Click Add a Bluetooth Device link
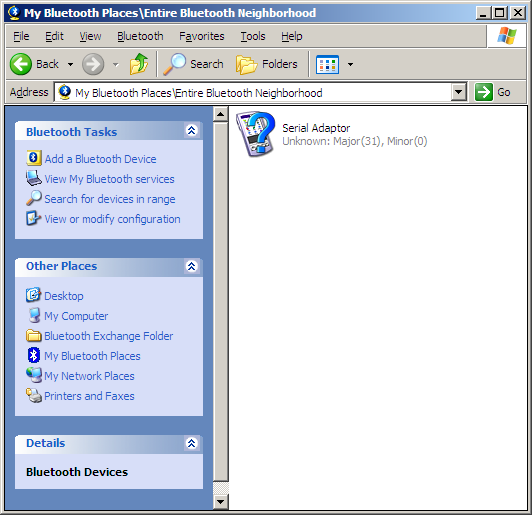Screen dimensions: 532x515 (100, 159)
